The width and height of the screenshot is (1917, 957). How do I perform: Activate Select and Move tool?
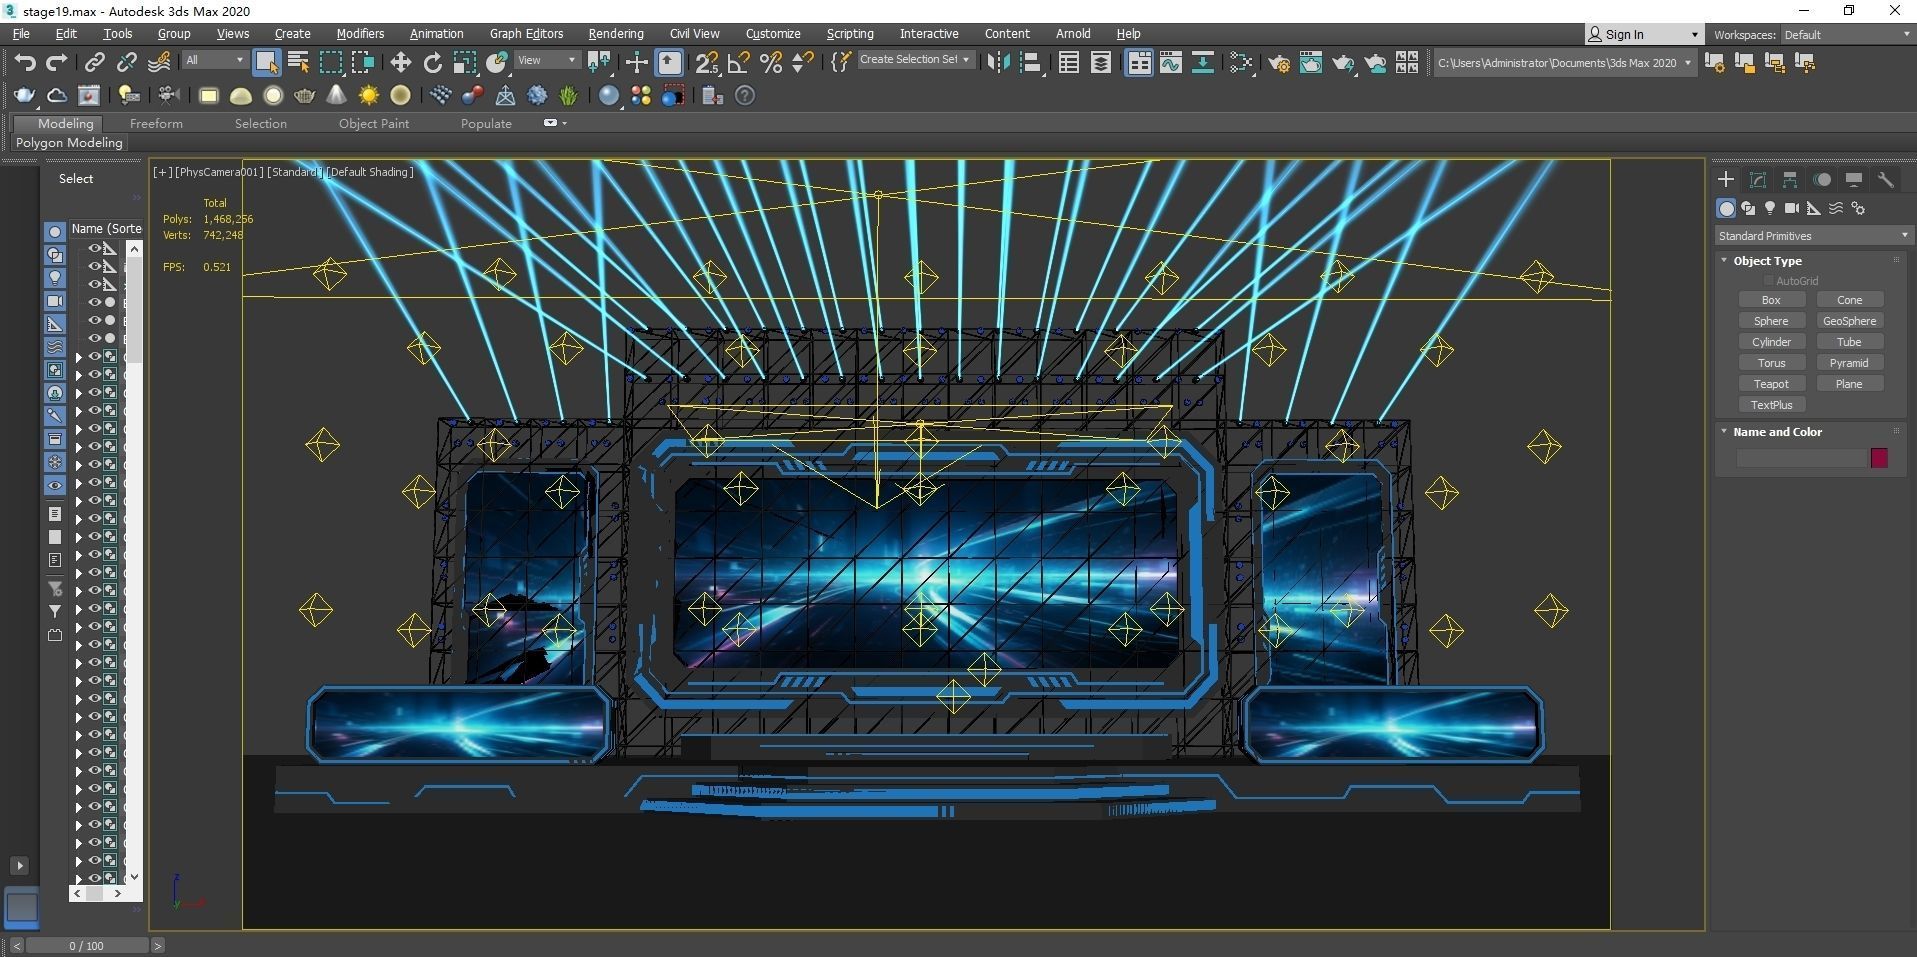click(x=400, y=63)
